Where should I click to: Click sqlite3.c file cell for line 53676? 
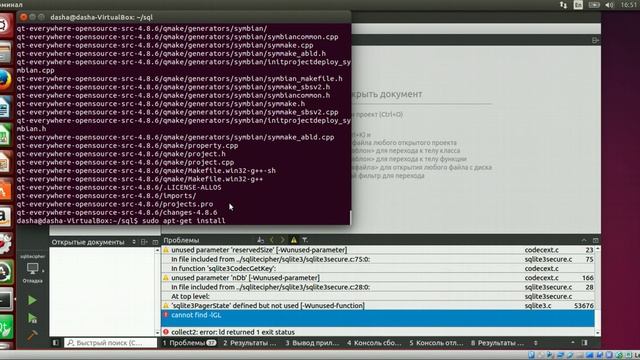[x=538, y=305]
